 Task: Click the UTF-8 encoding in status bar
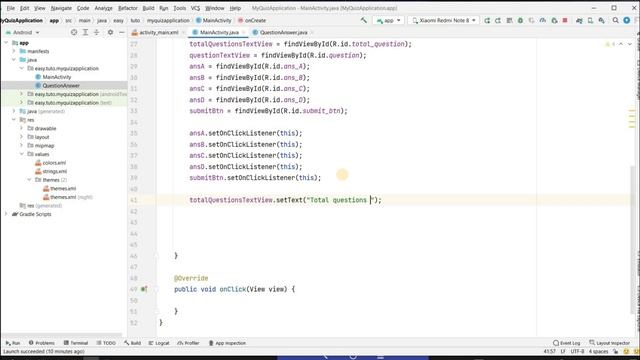(577, 351)
